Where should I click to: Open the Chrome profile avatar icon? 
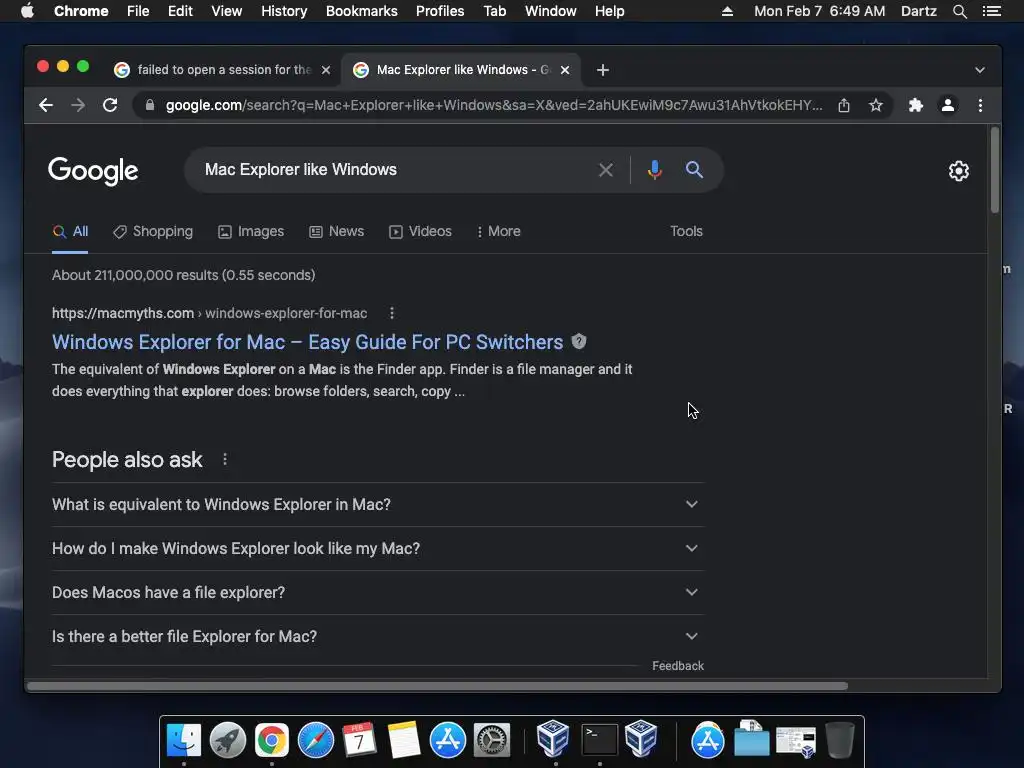pyautogui.click(x=948, y=105)
